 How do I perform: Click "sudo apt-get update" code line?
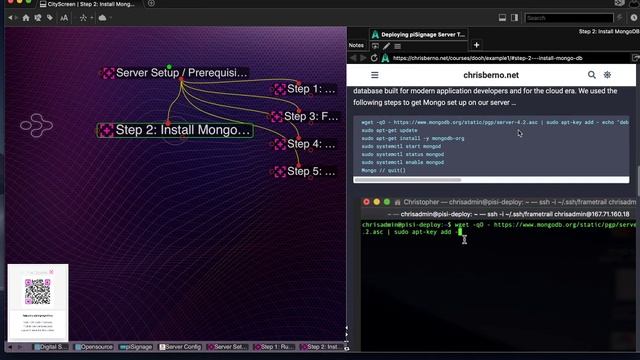pyautogui.click(x=389, y=131)
